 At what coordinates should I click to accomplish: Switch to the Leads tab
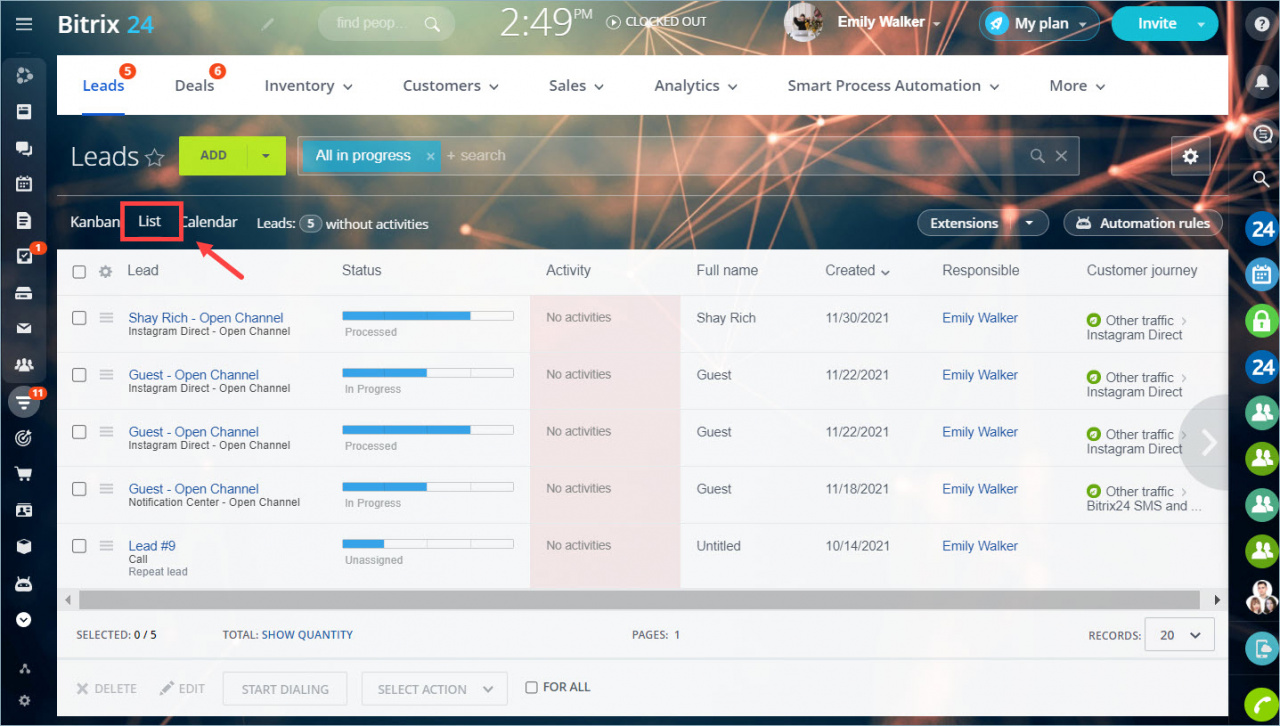point(103,86)
